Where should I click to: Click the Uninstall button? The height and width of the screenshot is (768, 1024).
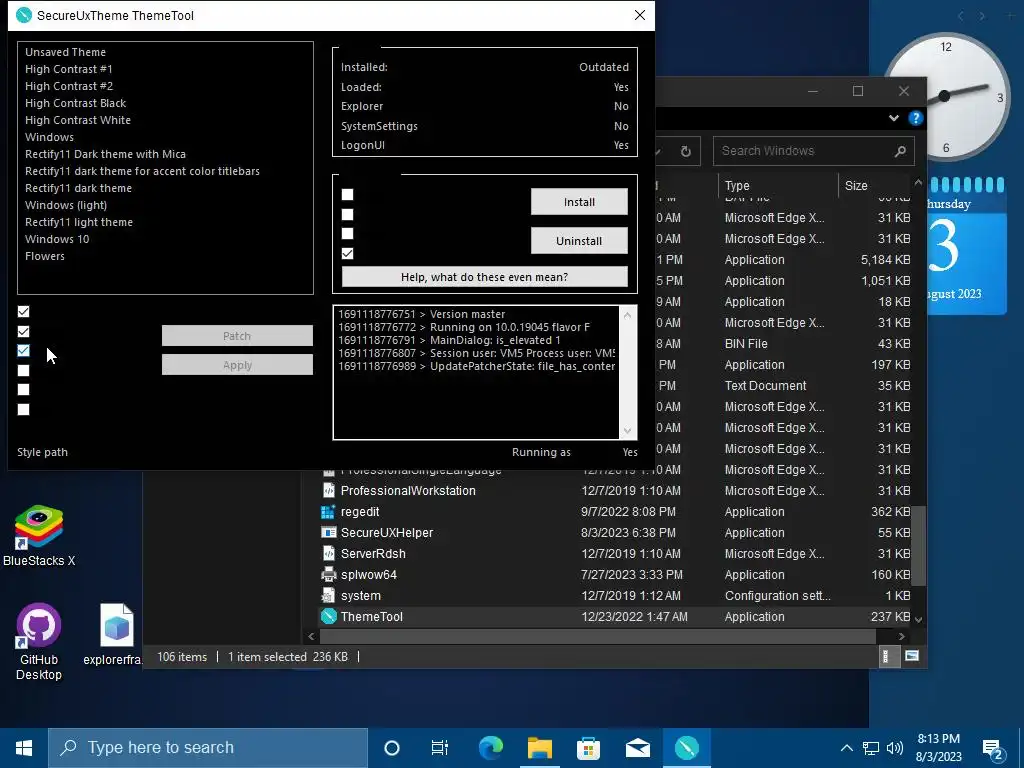point(579,241)
